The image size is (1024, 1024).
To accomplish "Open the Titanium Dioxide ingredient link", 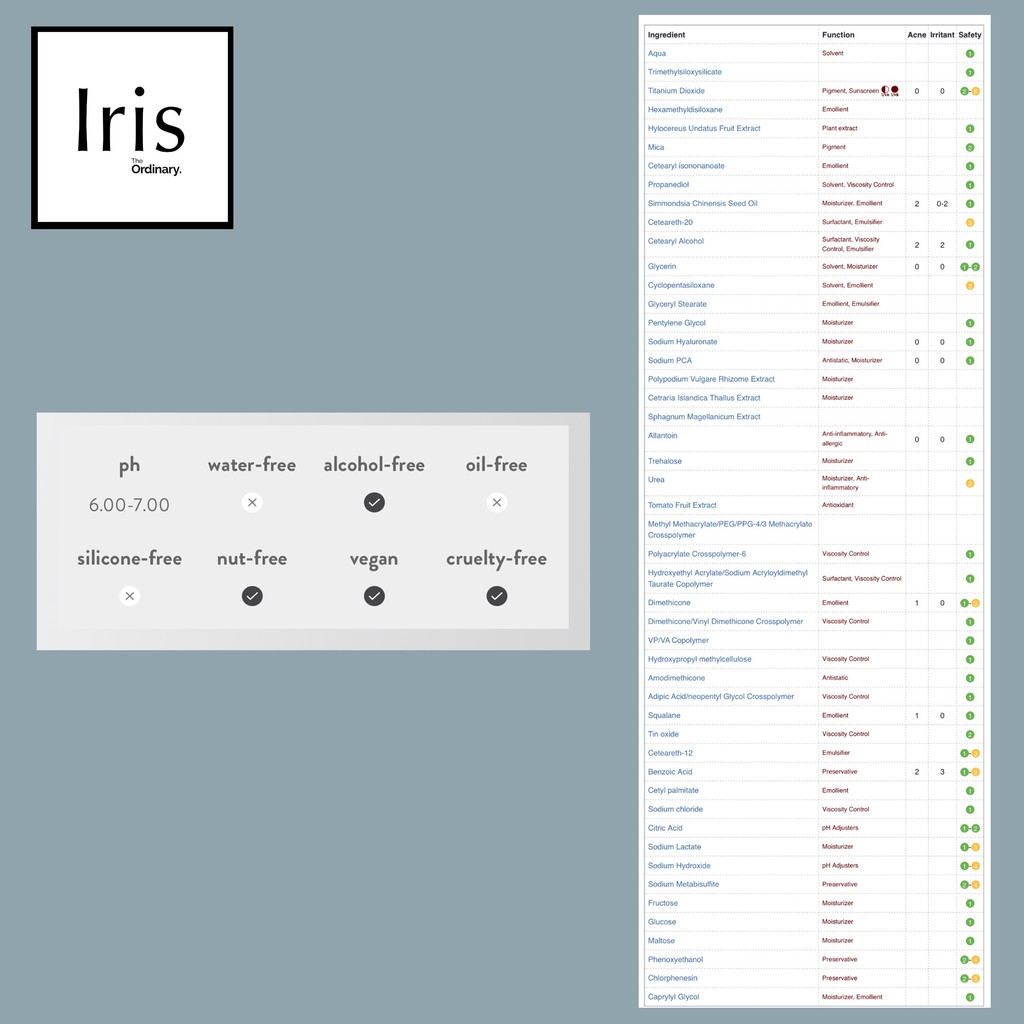I will [676, 91].
